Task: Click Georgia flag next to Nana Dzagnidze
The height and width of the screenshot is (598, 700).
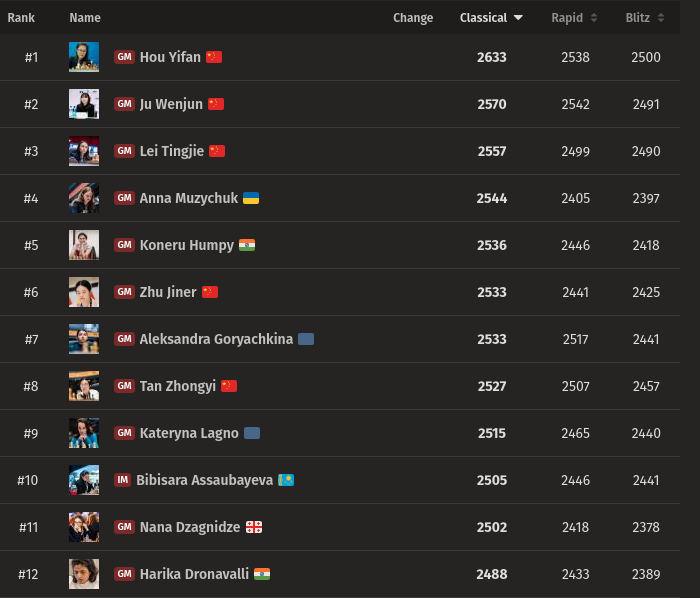Action: point(254,527)
